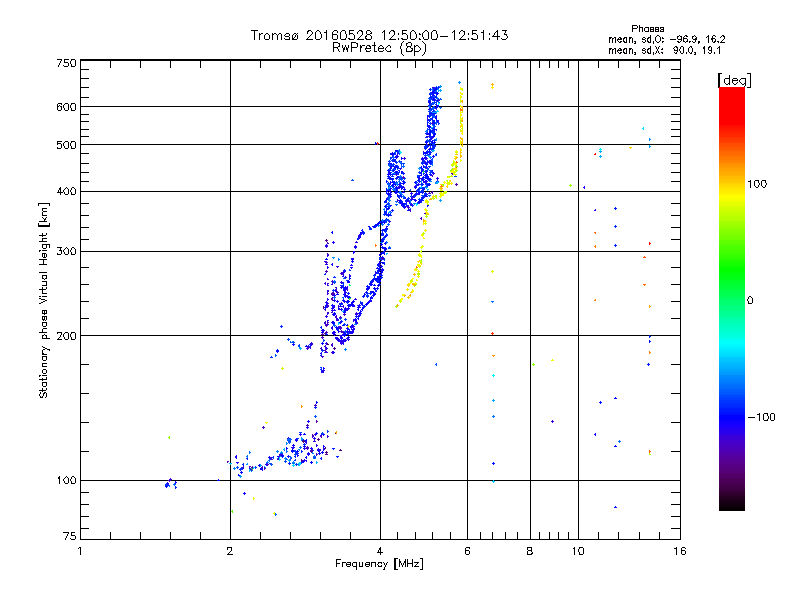This screenshot has height=600, width=800.
Task: Select the subtitle "RwPretec (8p)"
Action: click(x=379, y=48)
